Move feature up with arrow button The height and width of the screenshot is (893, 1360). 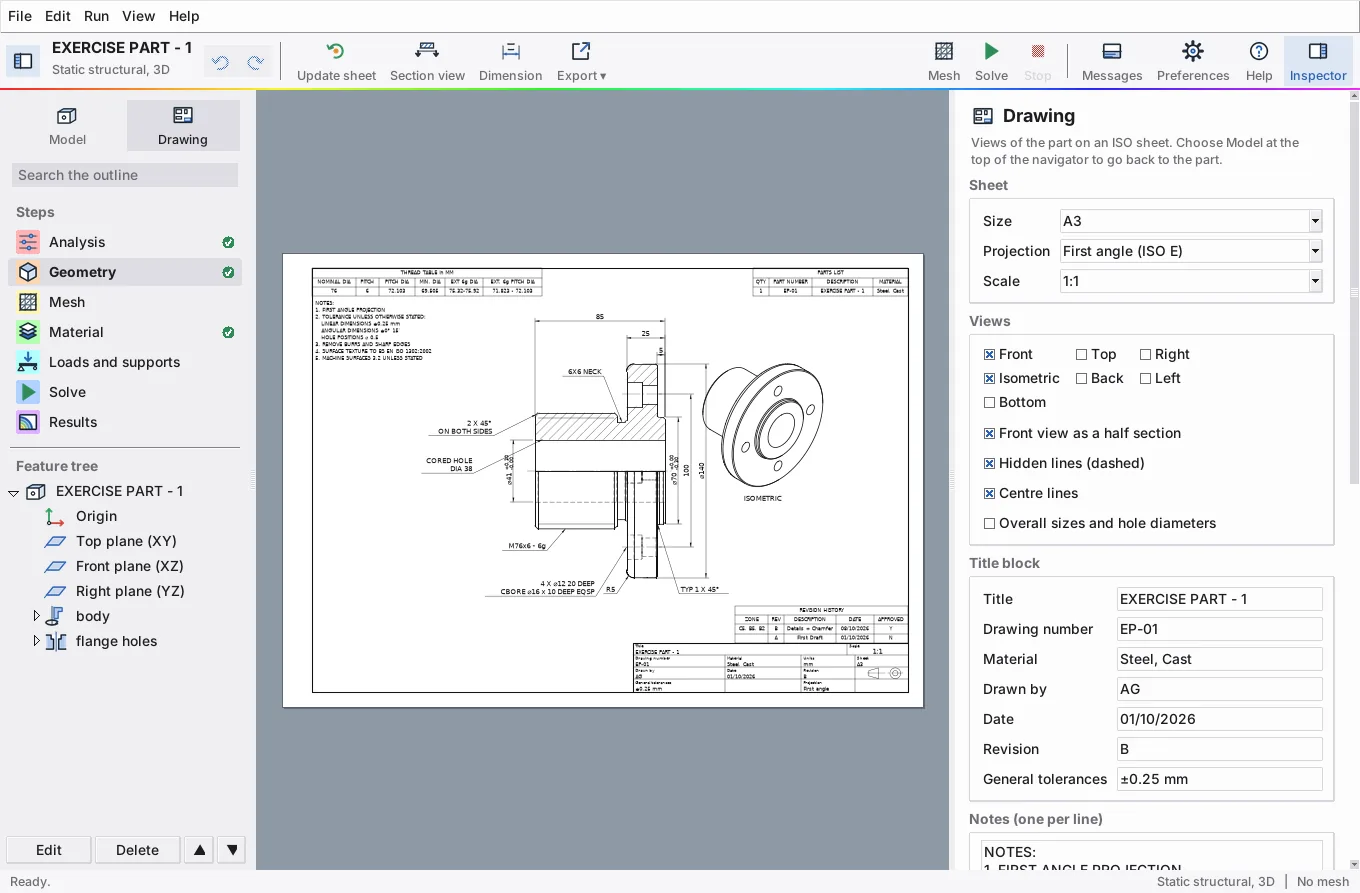(200, 850)
